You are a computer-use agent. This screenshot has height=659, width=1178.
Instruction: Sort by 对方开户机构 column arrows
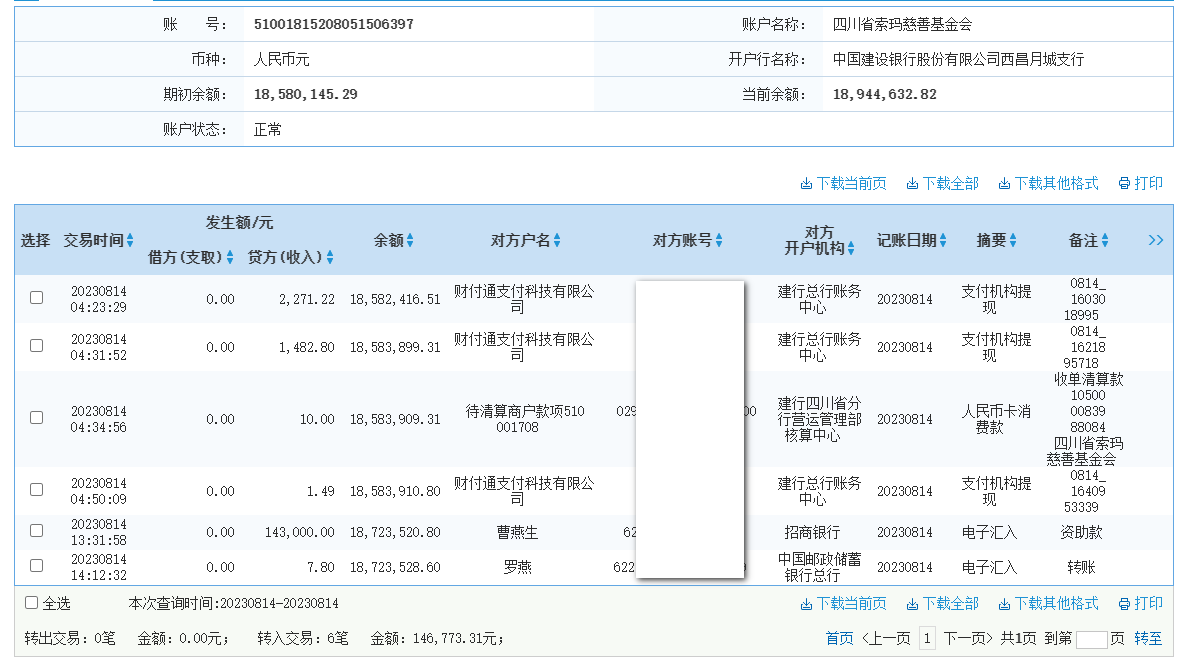click(x=851, y=249)
